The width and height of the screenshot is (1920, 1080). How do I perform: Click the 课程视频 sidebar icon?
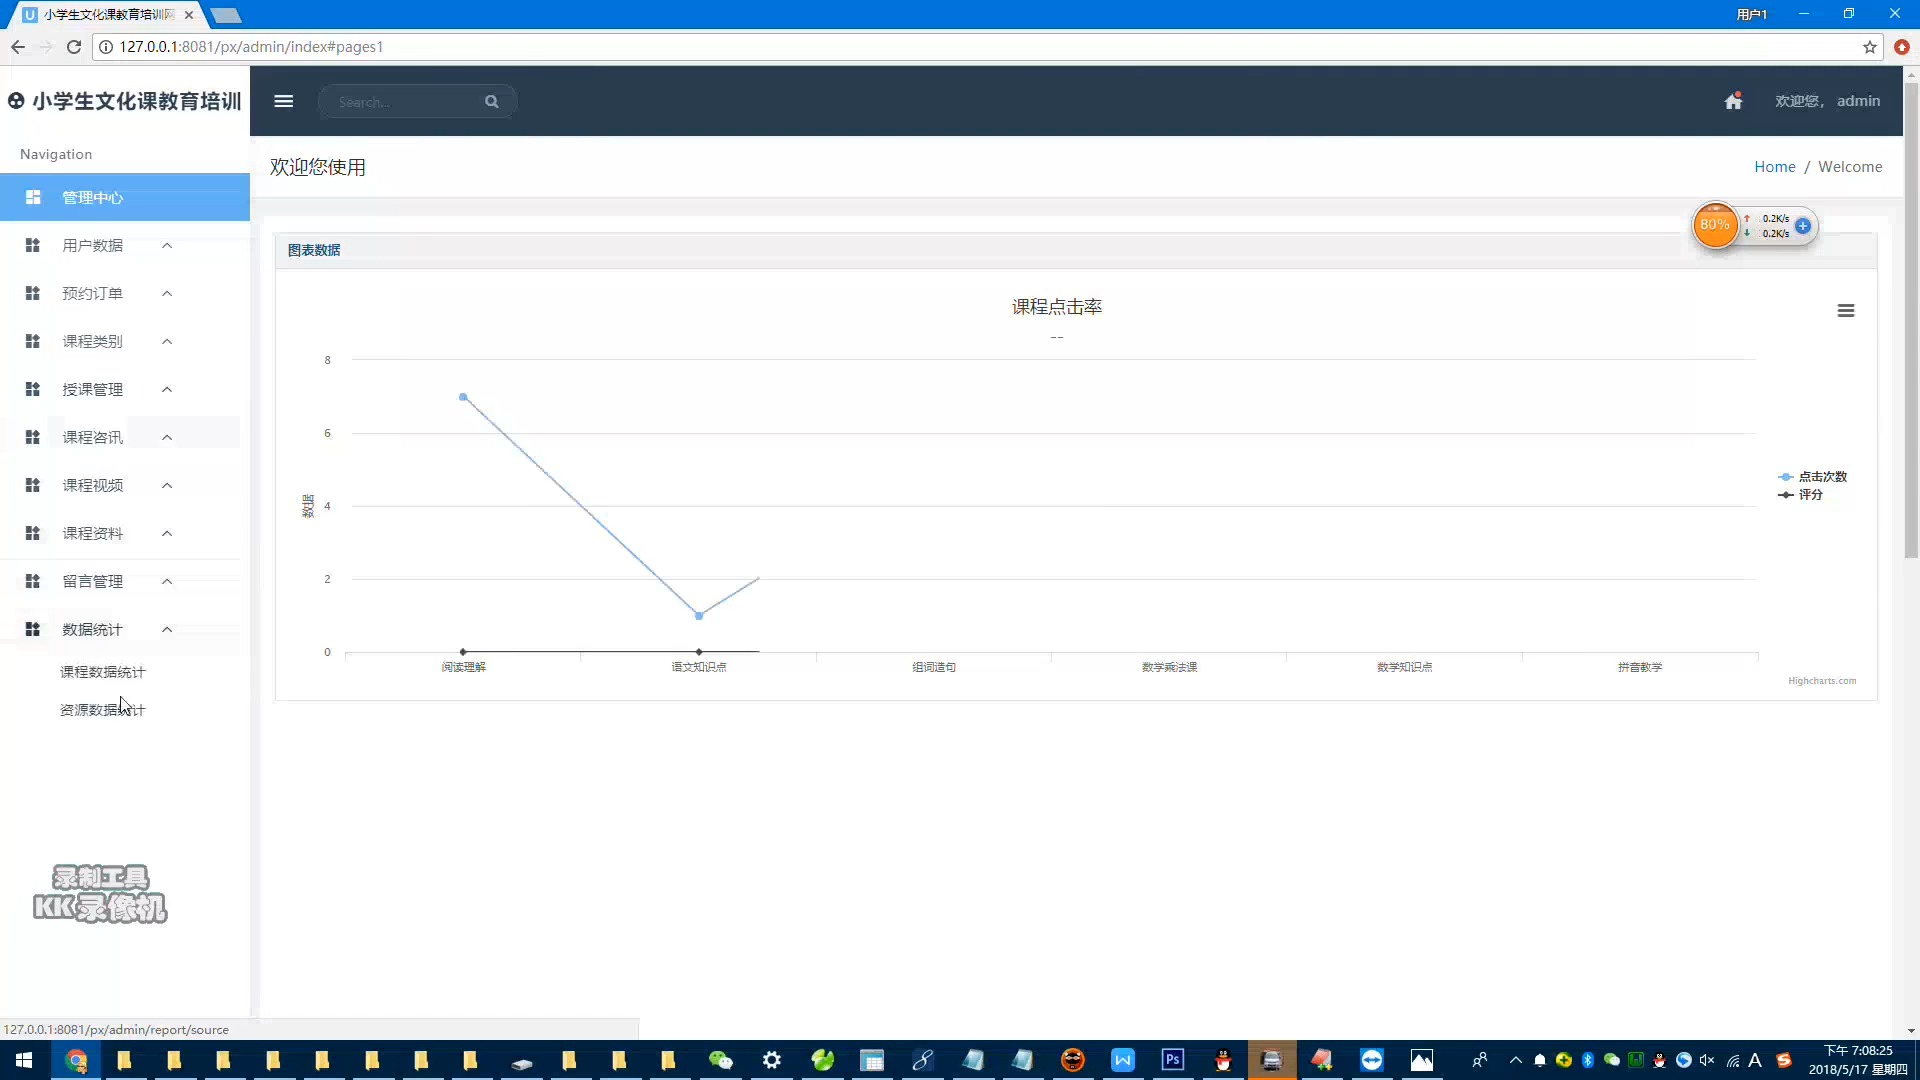click(x=33, y=485)
